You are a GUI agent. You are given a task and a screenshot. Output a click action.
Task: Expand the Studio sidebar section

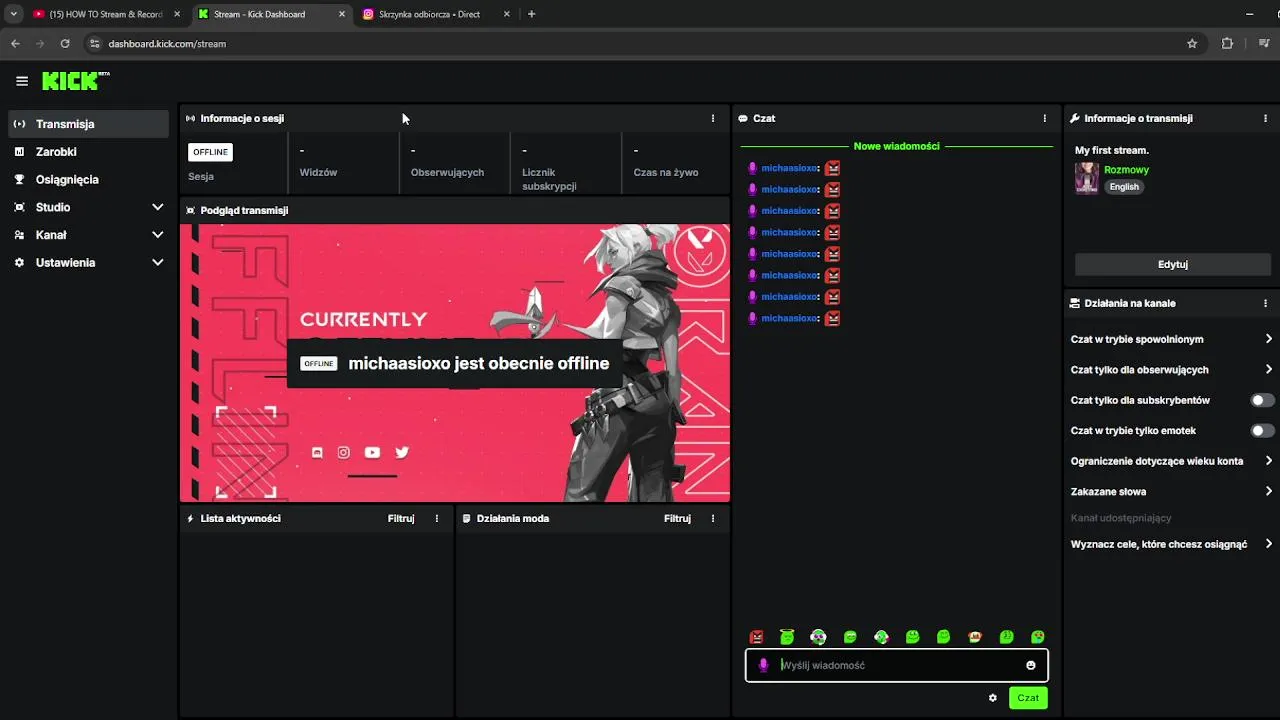(88, 207)
